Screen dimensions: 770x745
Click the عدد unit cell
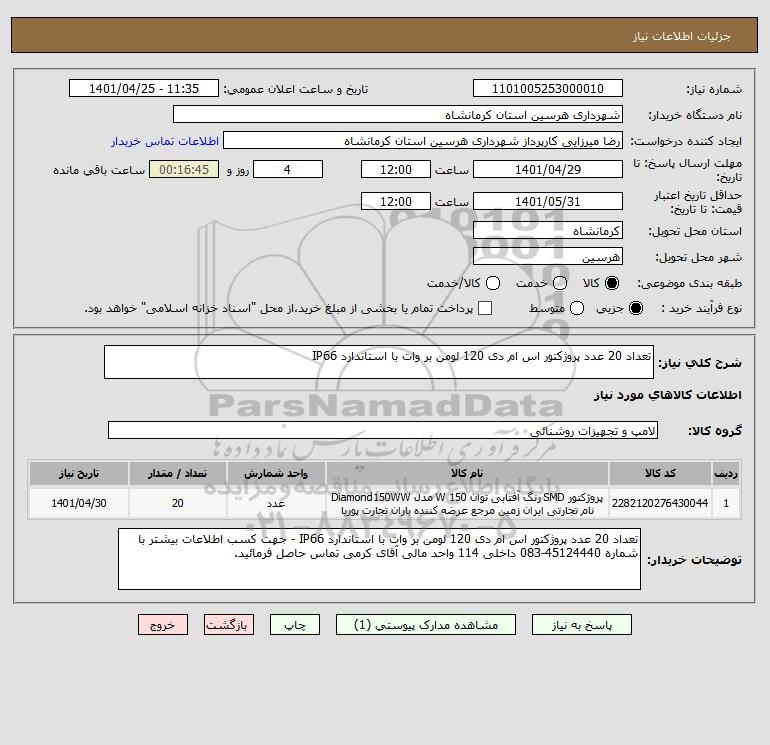(x=276, y=503)
